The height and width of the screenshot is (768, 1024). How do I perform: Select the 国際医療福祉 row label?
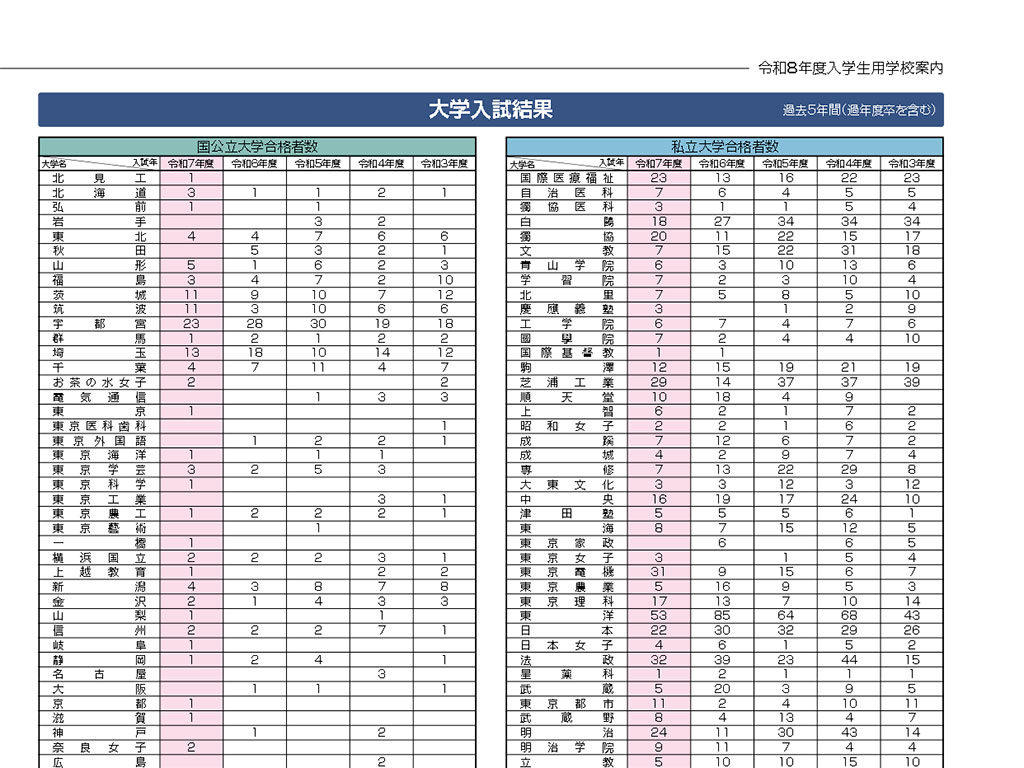point(566,178)
